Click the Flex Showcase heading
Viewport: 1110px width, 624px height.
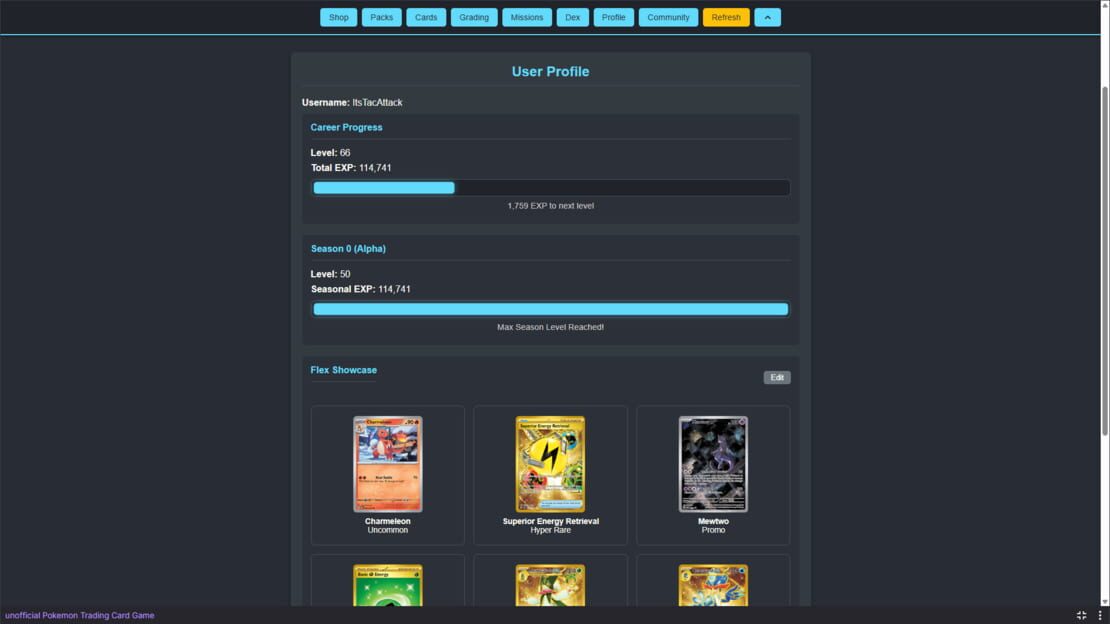(x=343, y=370)
